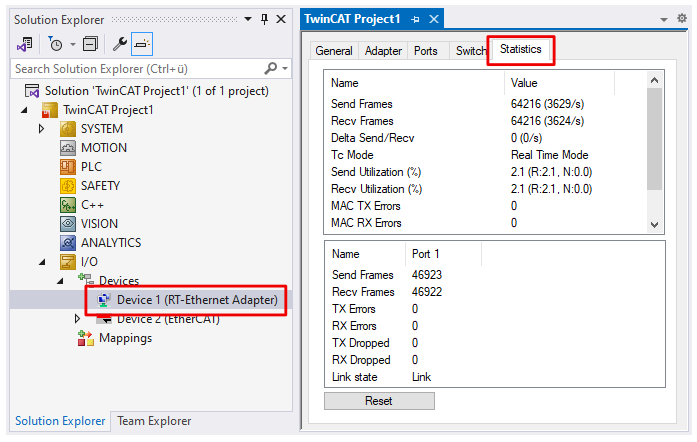Click the VISION eye icon
The height and width of the screenshot is (442, 697).
(68, 224)
